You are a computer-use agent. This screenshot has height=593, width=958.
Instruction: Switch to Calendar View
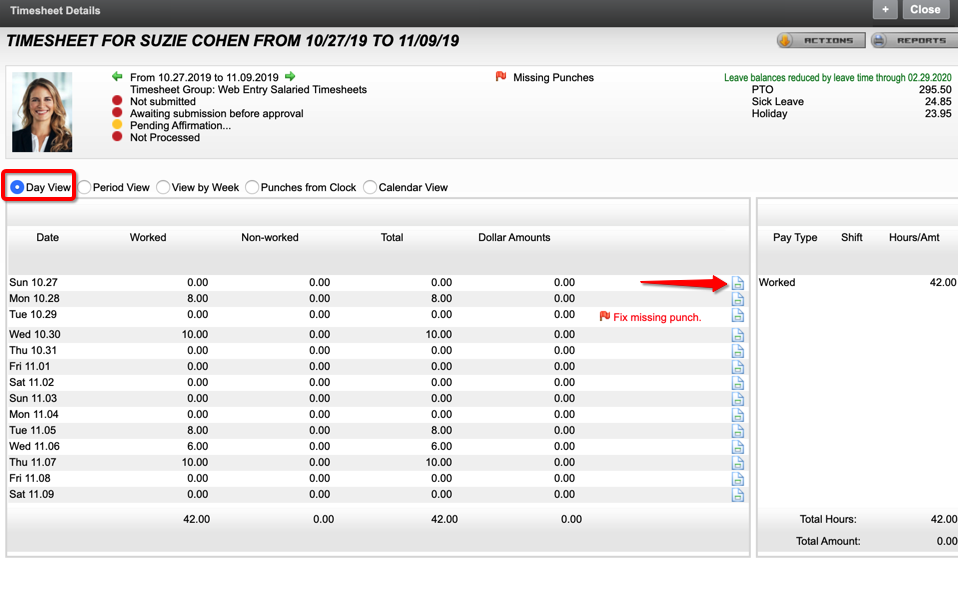(x=370, y=186)
